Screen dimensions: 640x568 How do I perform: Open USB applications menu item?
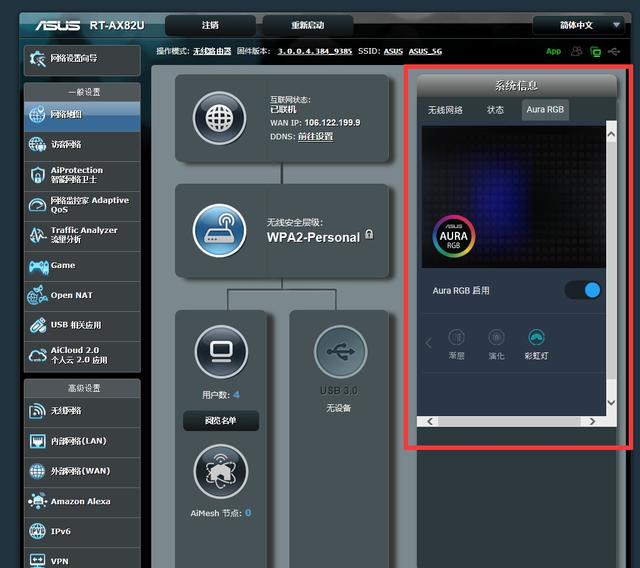[x=82, y=326]
